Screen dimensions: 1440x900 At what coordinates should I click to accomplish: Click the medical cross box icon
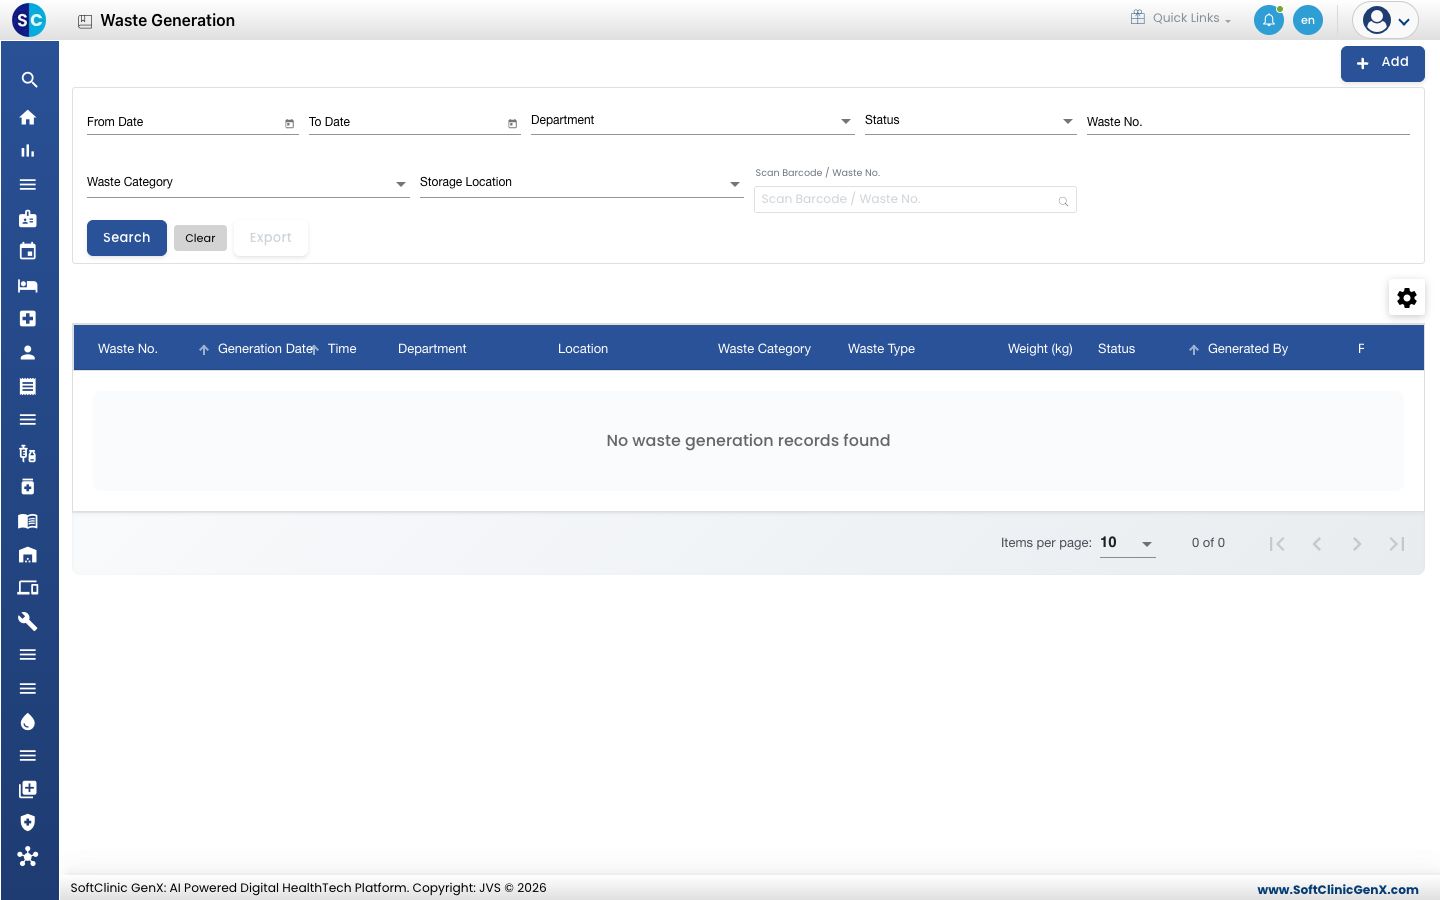pyautogui.click(x=28, y=319)
